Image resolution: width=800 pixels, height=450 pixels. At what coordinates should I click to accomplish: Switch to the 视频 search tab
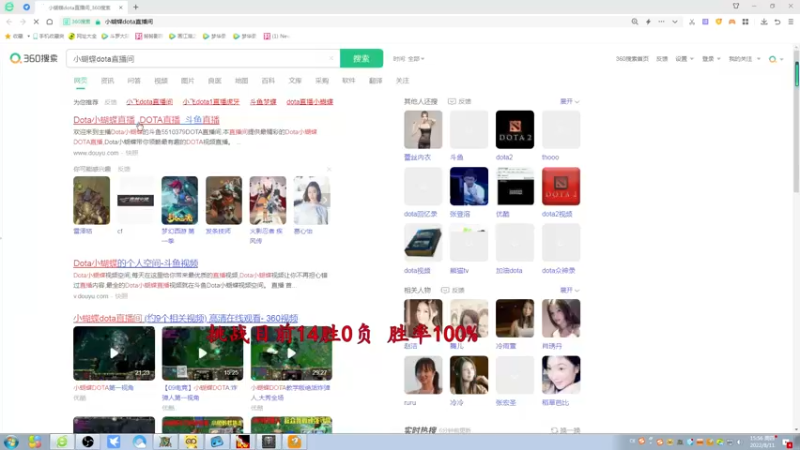161,81
